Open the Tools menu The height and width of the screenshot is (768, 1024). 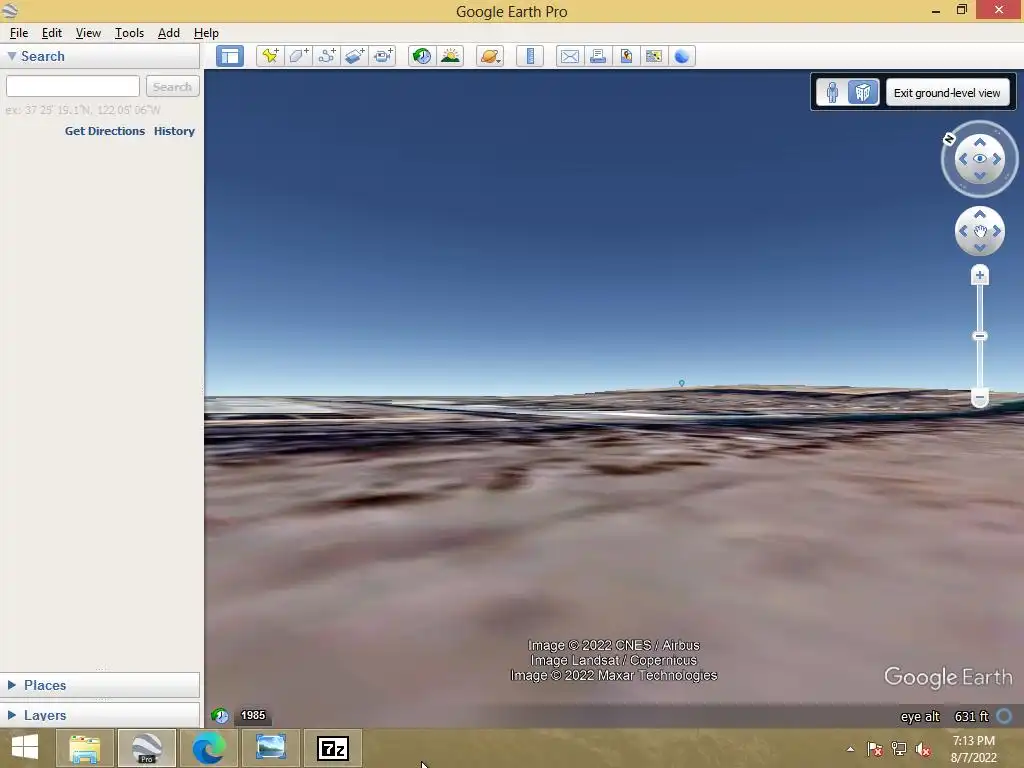point(129,33)
